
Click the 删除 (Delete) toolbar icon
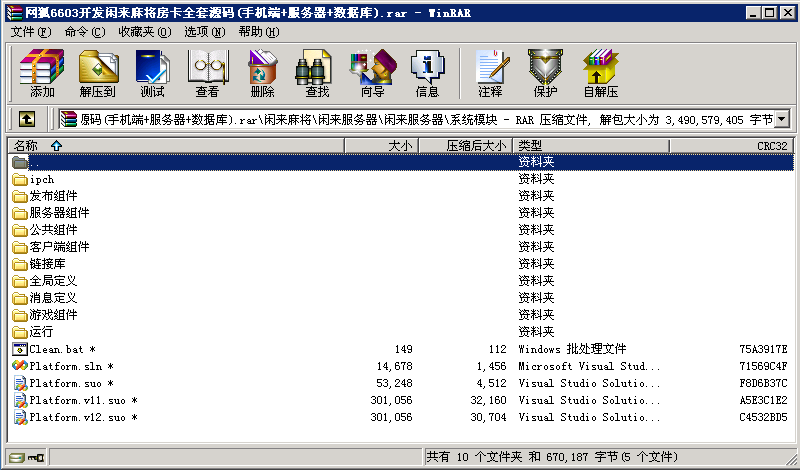262,73
